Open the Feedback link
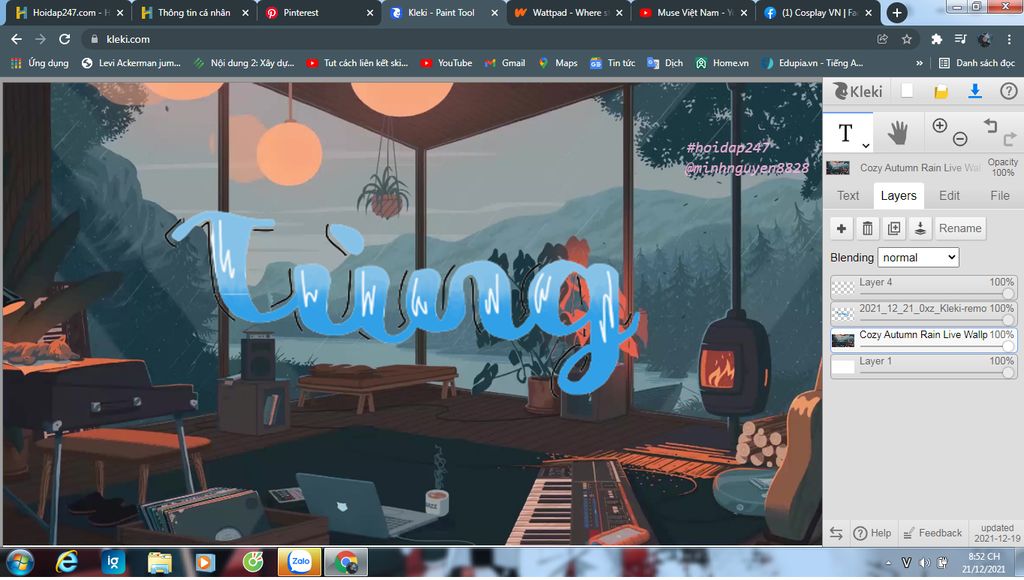This screenshot has height=580, width=1024. point(933,533)
